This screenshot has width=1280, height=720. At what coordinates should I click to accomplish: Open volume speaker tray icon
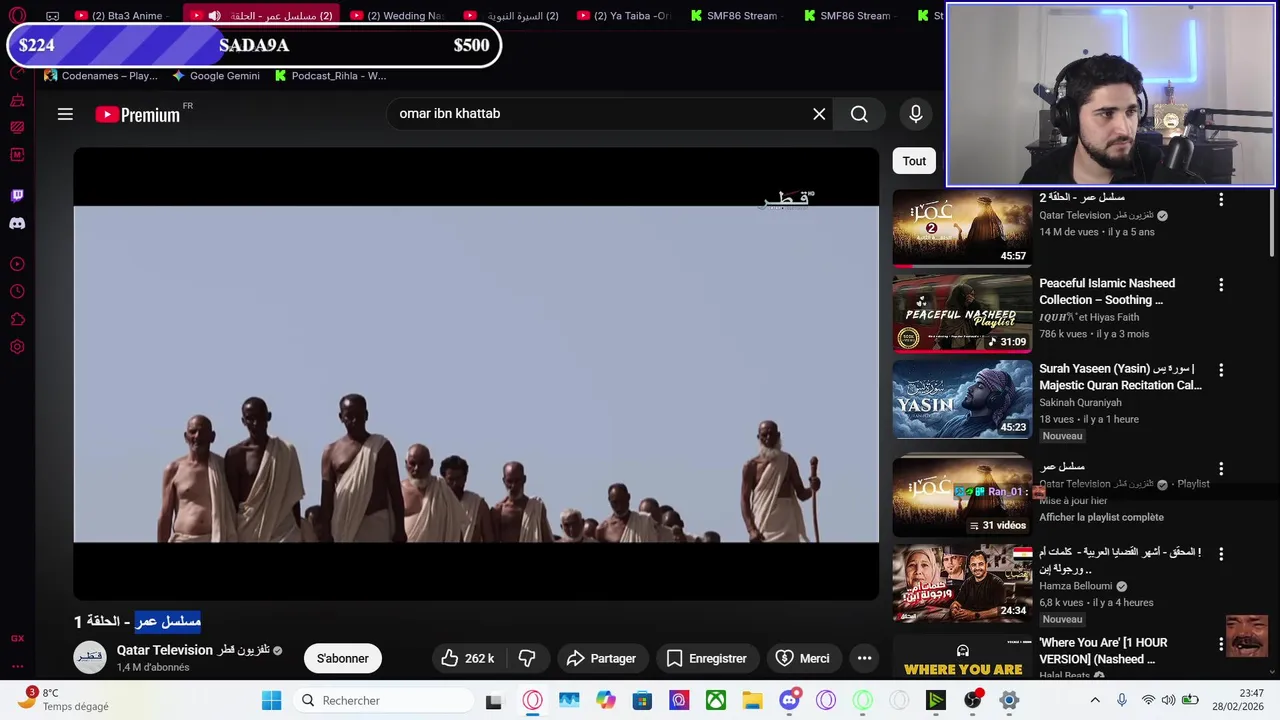click(x=1168, y=701)
